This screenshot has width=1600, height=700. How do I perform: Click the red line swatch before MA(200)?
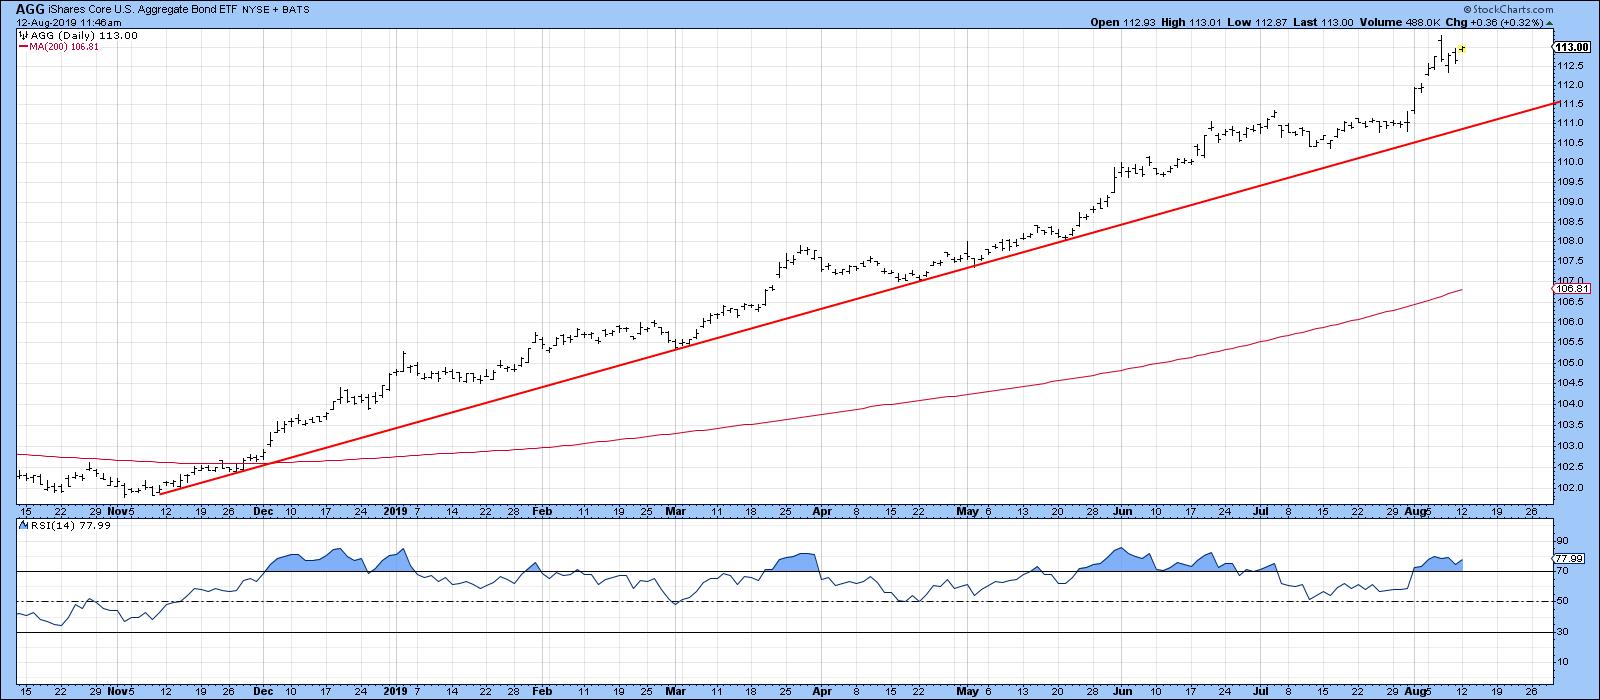pyautogui.click(x=22, y=46)
